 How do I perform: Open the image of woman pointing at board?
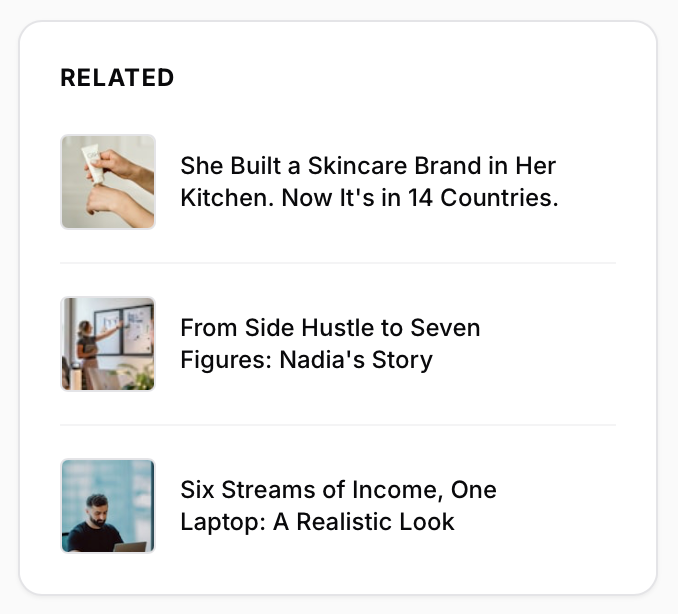108,344
